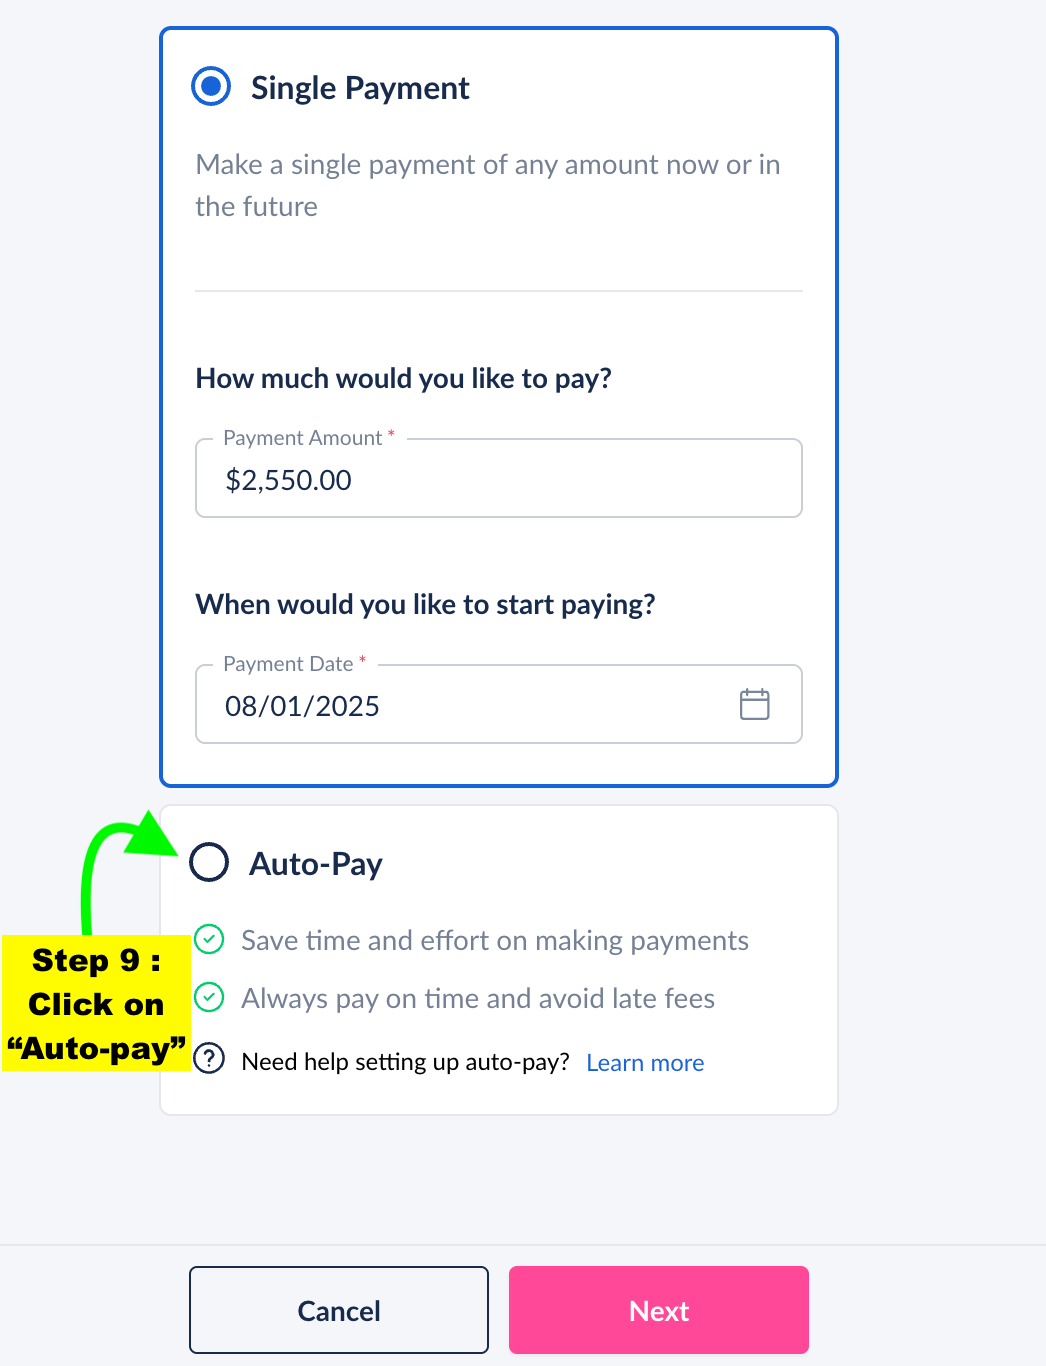Click 'When would you like to start paying?' heading

point(425,605)
